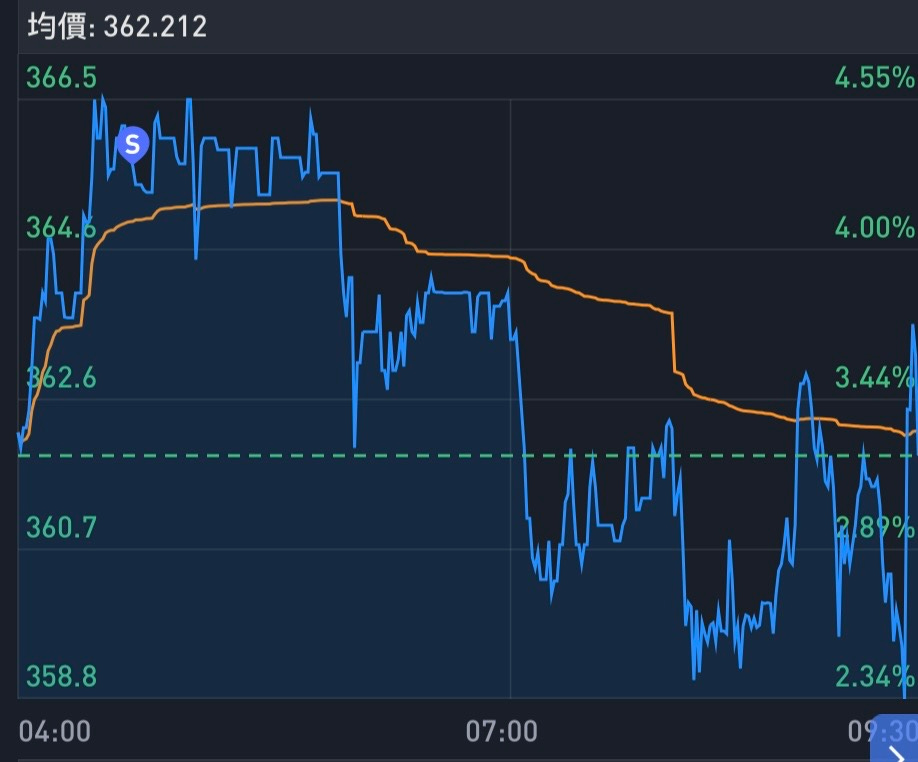This screenshot has height=762, width=918.
Task: Click the 4.00% percentage label
Action: click(x=875, y=228)
